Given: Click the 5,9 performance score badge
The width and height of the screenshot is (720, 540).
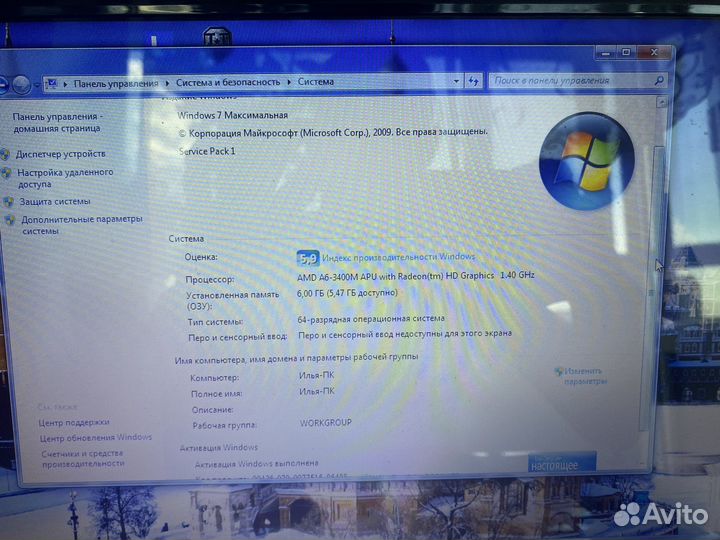Looking at the screenshot, I should [x=307, y=259].
